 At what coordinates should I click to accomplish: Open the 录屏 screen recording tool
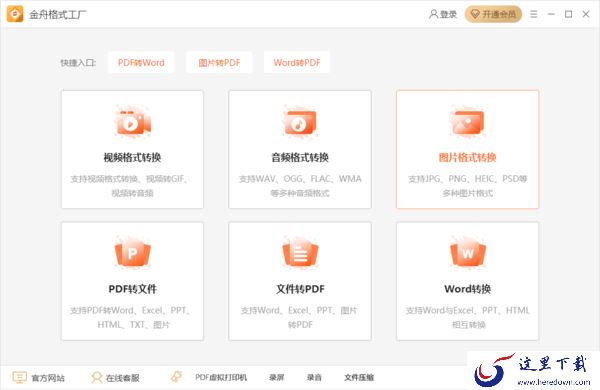(276, 377)
